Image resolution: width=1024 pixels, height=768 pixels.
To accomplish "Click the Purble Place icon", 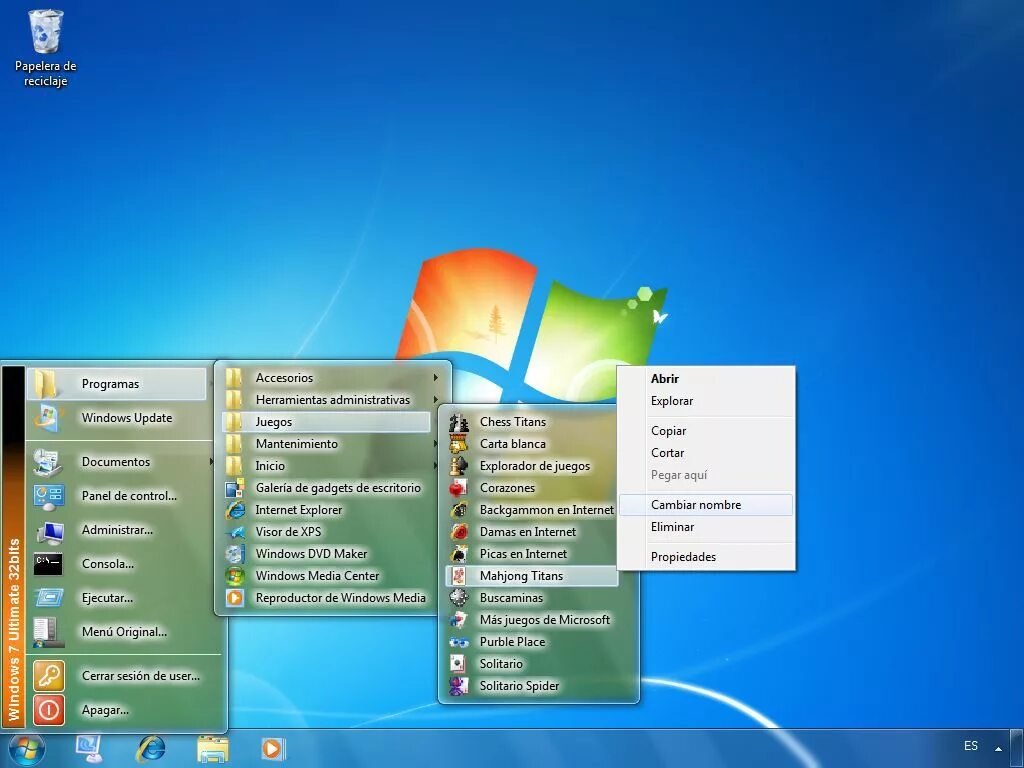I will pos(458,642).
